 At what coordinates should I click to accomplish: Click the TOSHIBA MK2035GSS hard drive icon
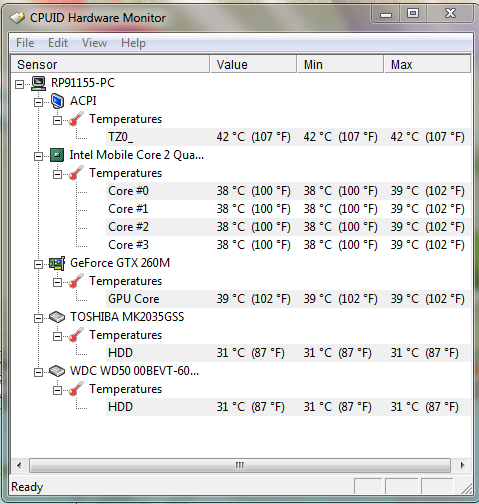pos(57,317)
